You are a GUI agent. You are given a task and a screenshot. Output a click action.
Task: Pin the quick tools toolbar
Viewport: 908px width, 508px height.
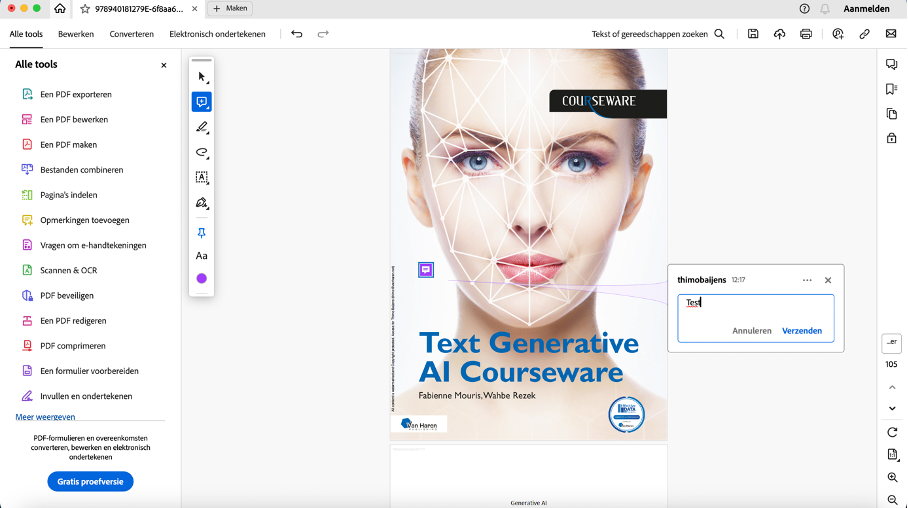pos(202,233)
